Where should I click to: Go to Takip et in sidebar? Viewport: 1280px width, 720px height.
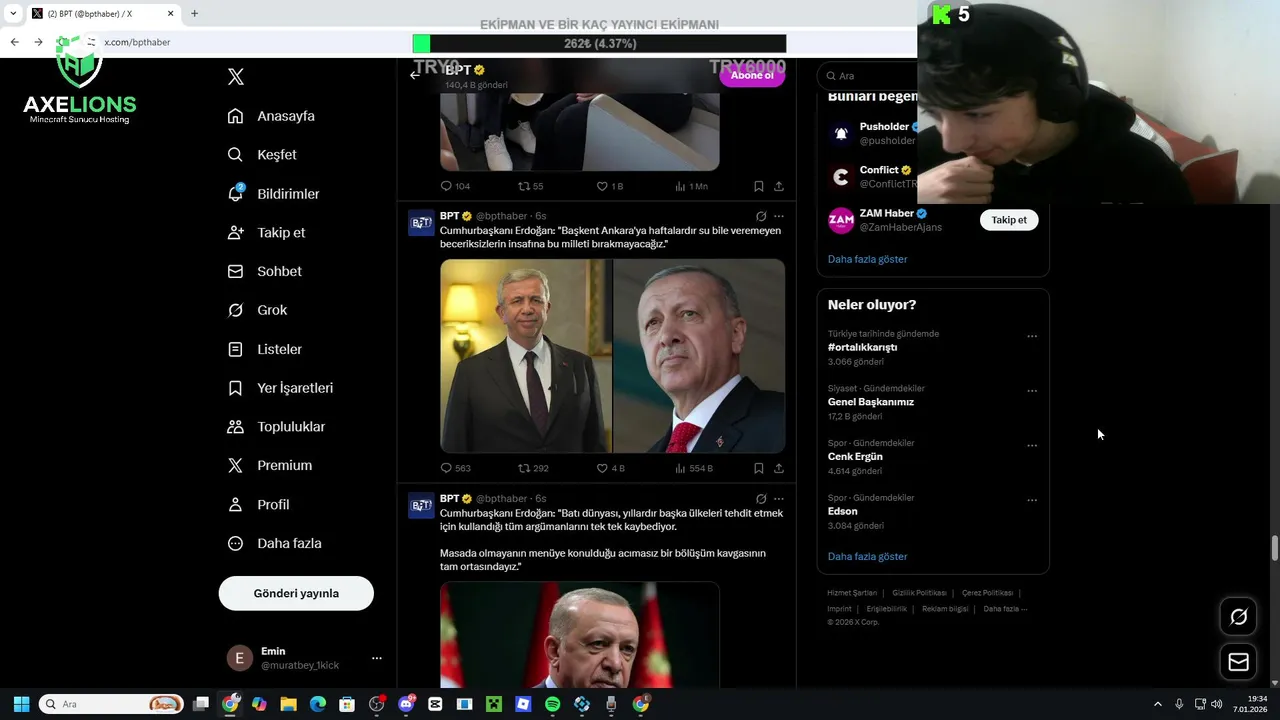[x=266, y=232]
